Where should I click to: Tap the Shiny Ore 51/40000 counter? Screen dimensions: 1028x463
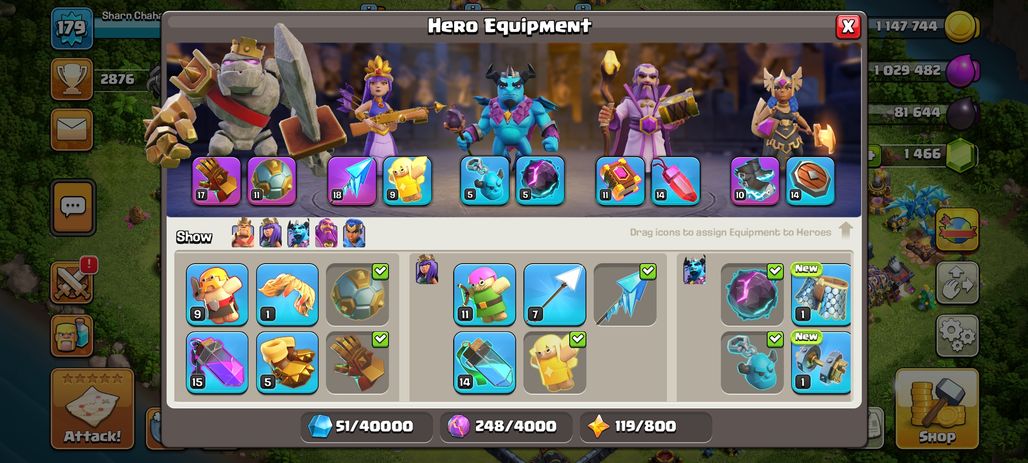click(x=367, y=427)
